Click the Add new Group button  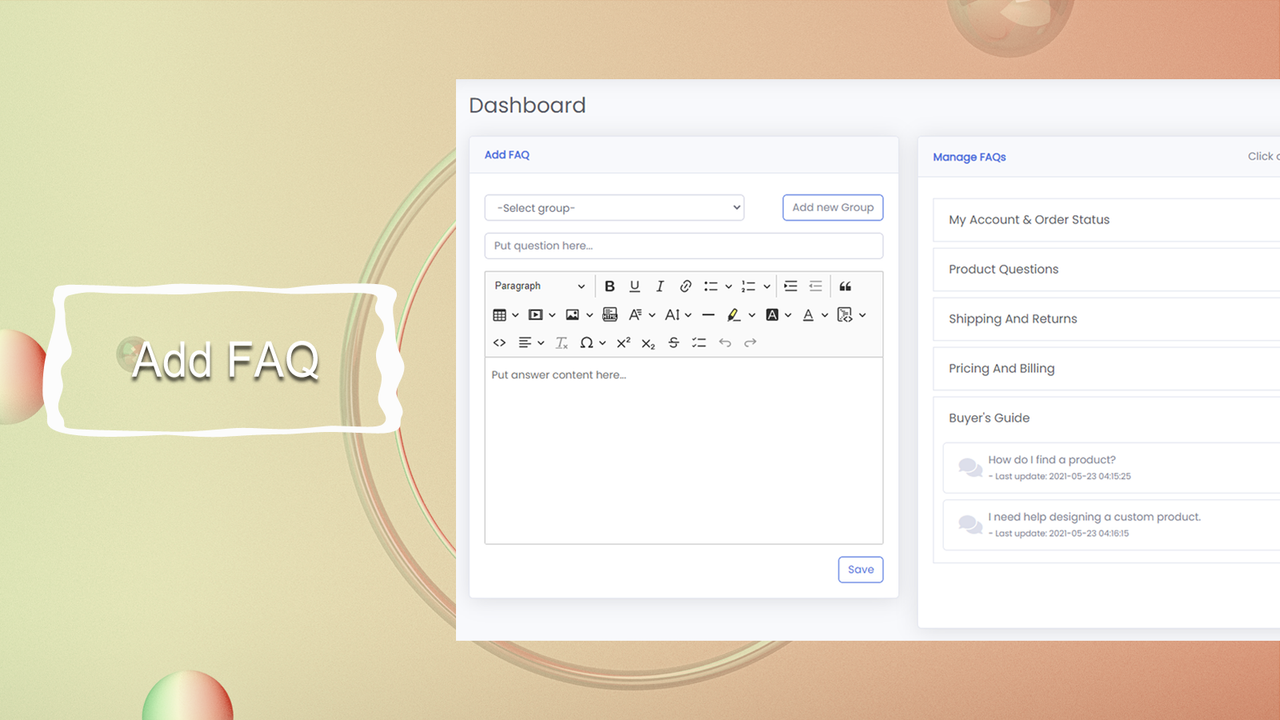click(x=832, y=207)
